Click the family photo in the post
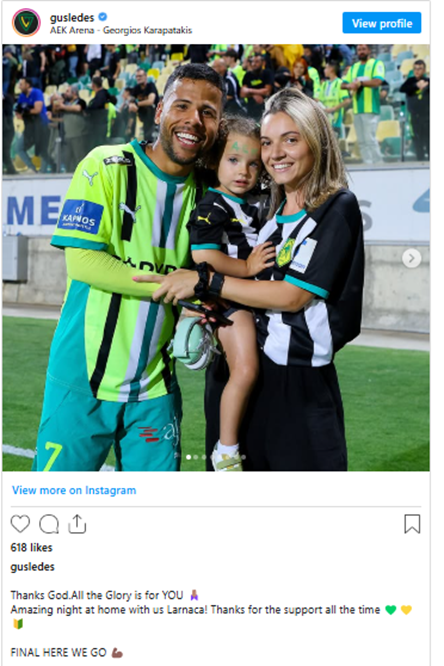The width and height of the screenshot is (444, 666). [216, 258]
